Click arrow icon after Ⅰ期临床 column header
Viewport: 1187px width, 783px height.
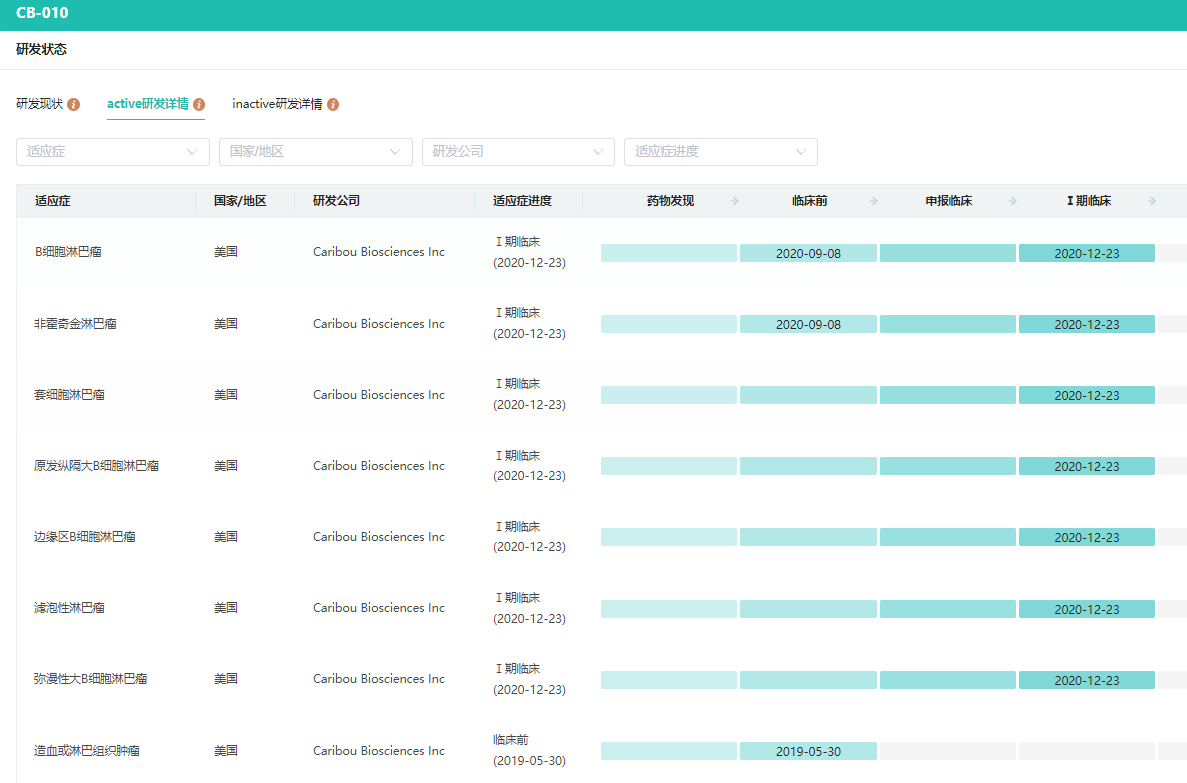[1152, 201]
